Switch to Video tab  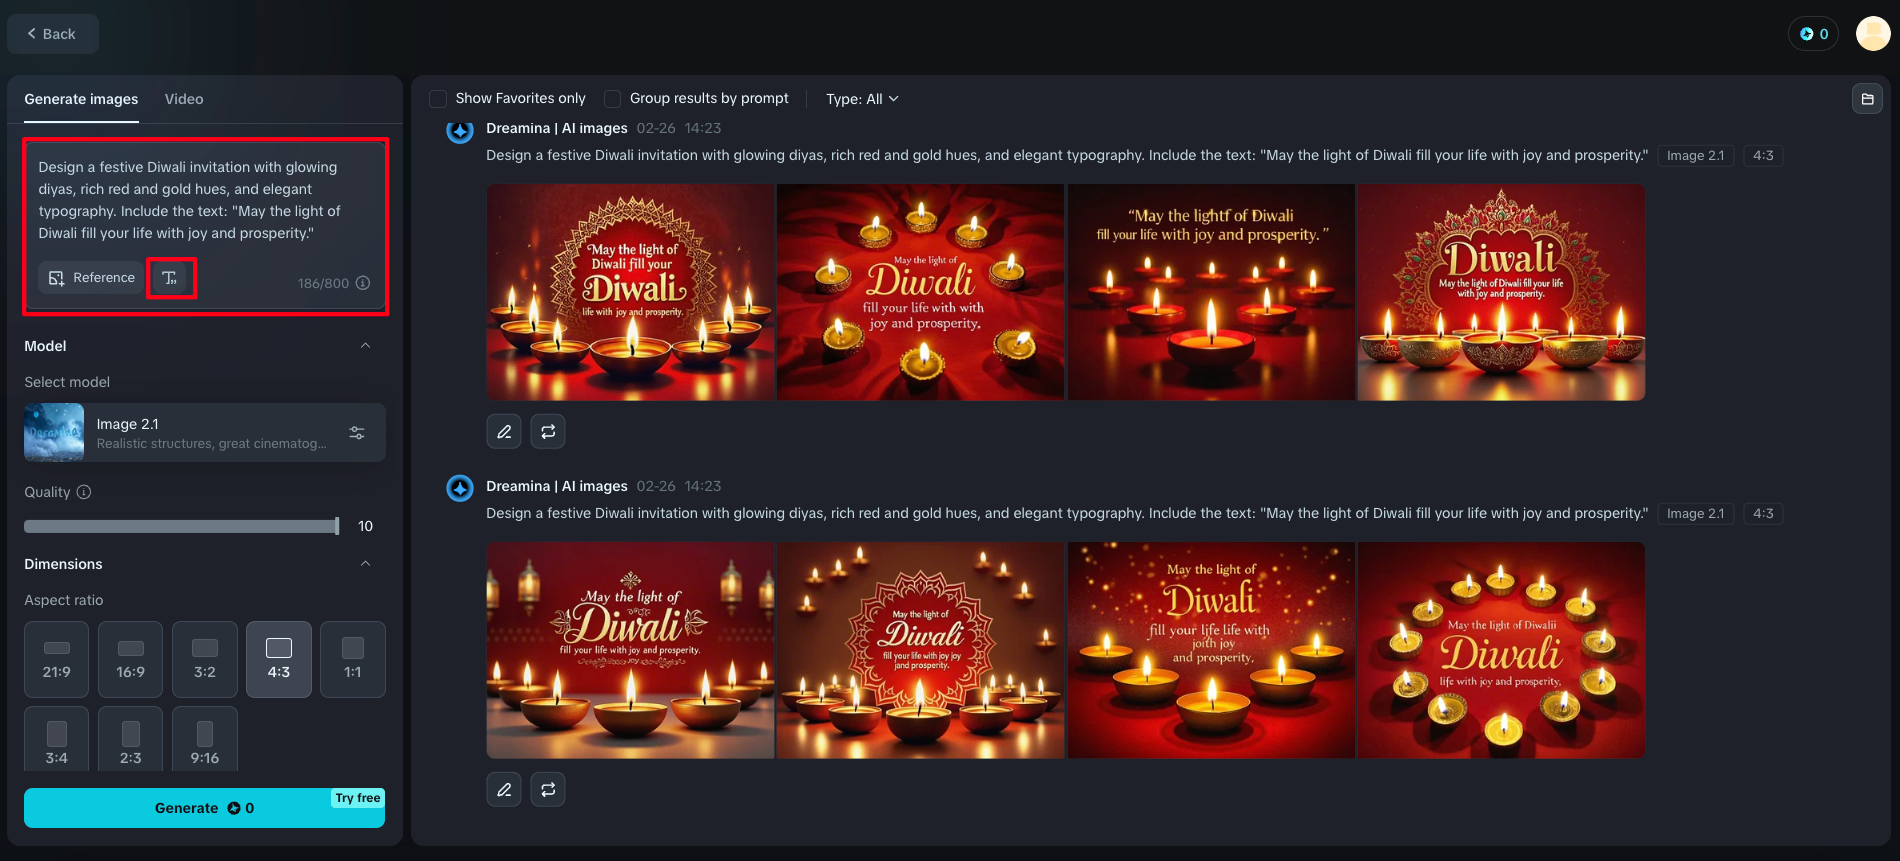184,99
